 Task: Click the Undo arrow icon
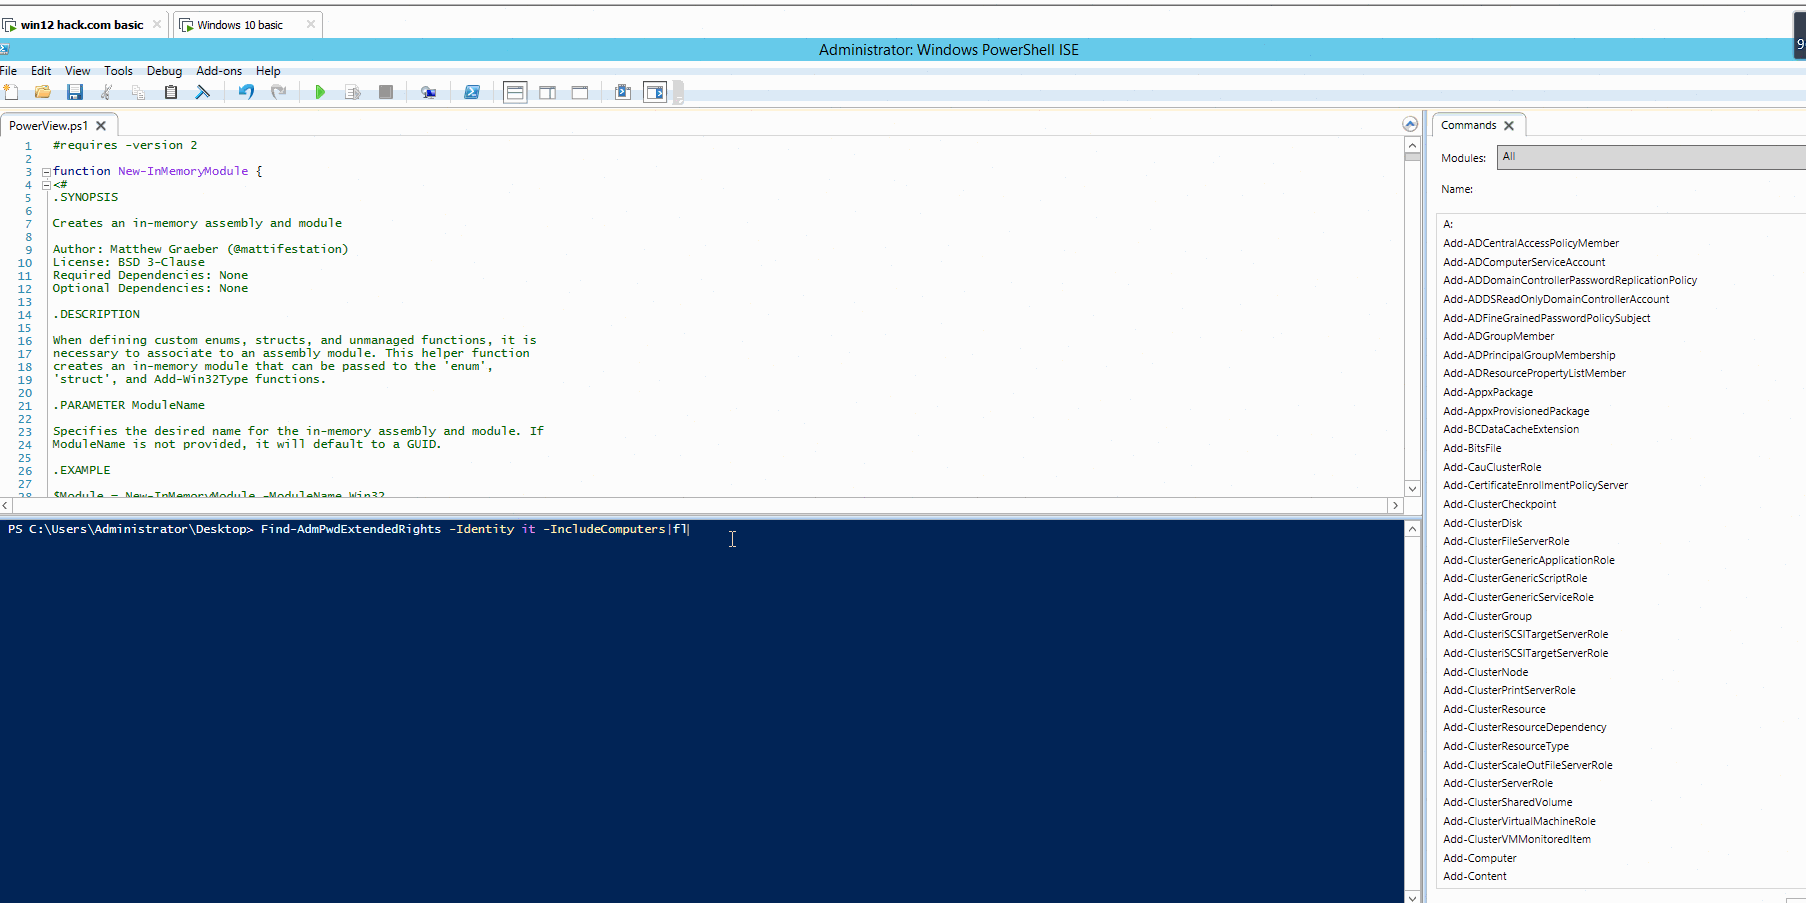(246, 92)
